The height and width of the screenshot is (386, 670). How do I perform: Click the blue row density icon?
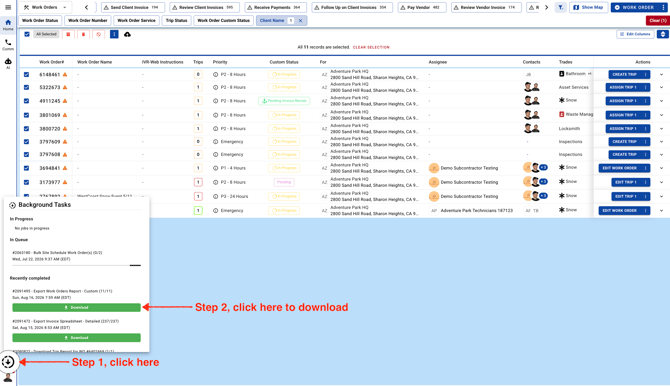663,34
